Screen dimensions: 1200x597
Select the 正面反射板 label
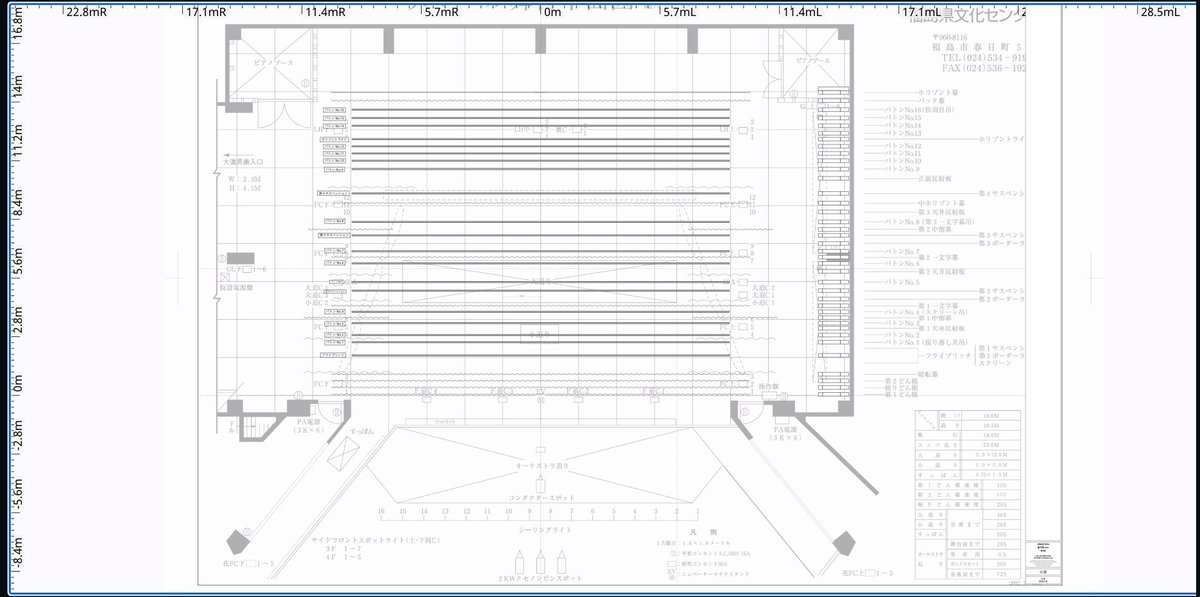[x=935, y=178]
